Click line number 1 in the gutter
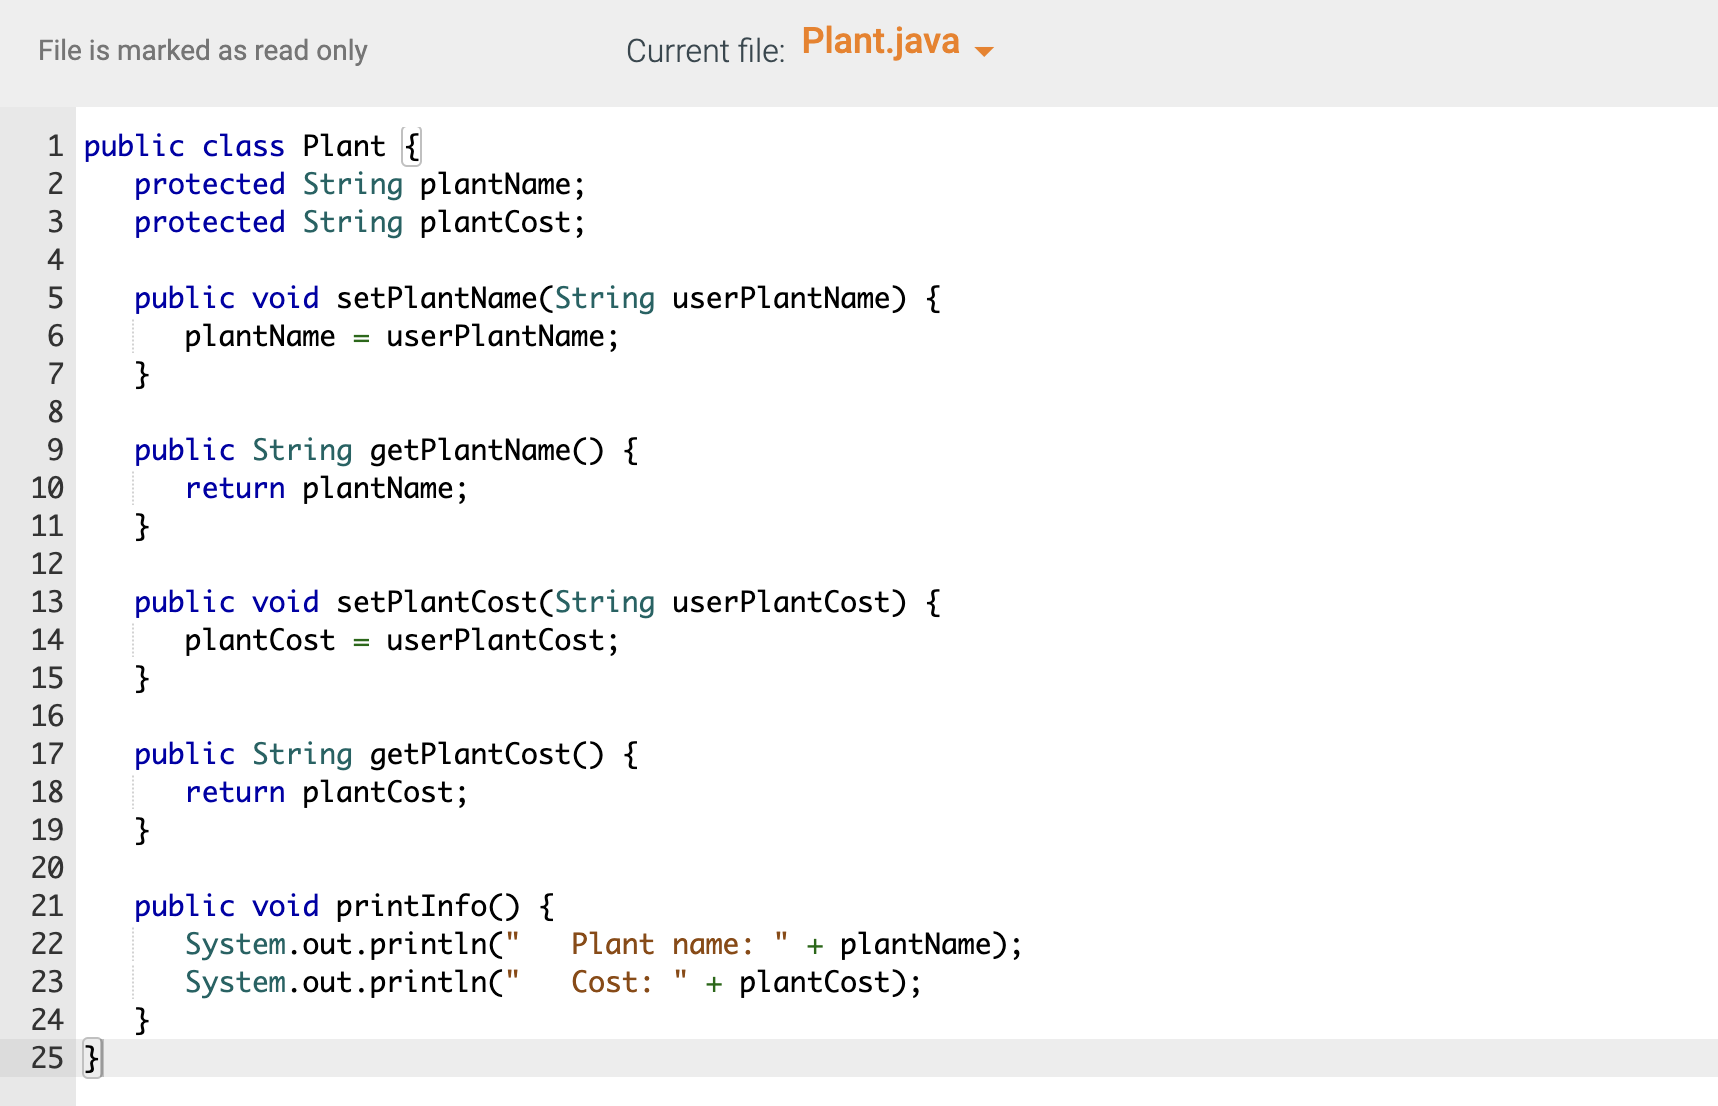The width and height of the screenshot is (1718, 1106). (54, 145)
